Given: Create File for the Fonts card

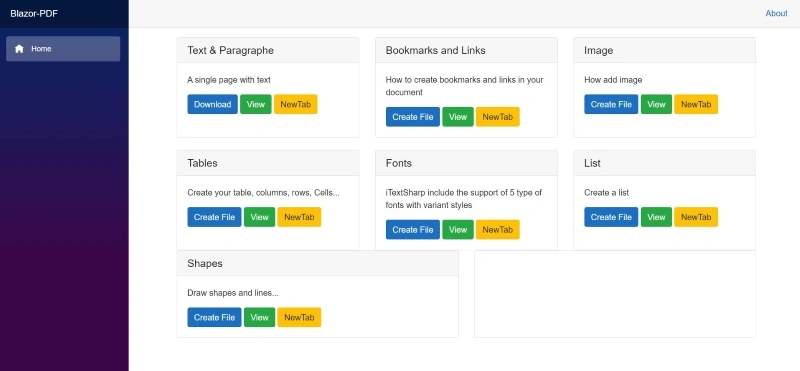Looking at the screenshot, I should click(x=413, y=230).
